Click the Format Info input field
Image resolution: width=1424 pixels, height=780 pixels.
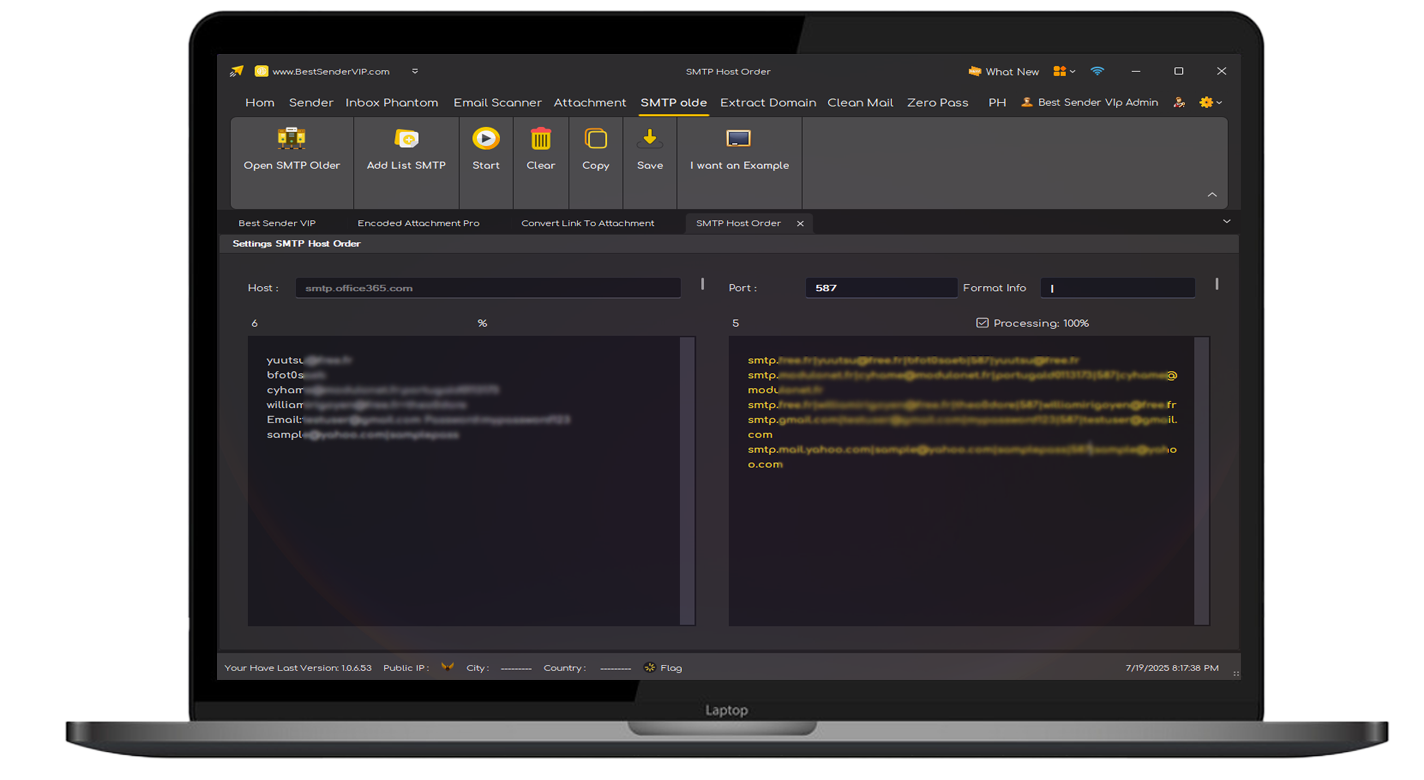pos(1117,288)
